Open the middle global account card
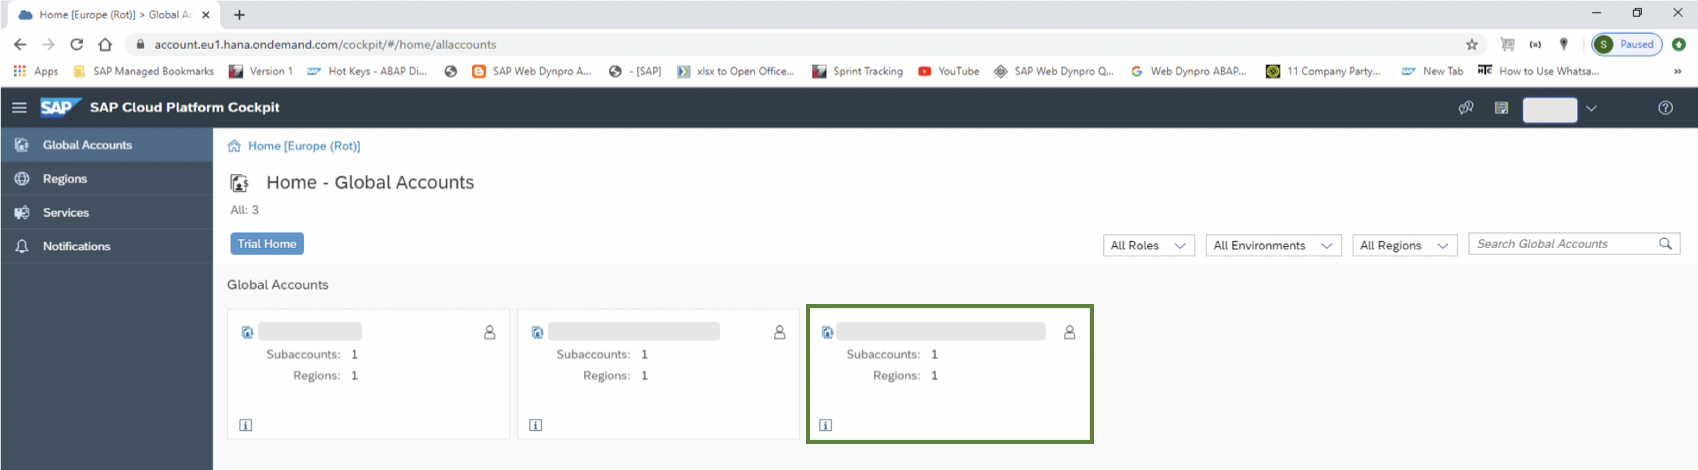 tap(658, 373)
